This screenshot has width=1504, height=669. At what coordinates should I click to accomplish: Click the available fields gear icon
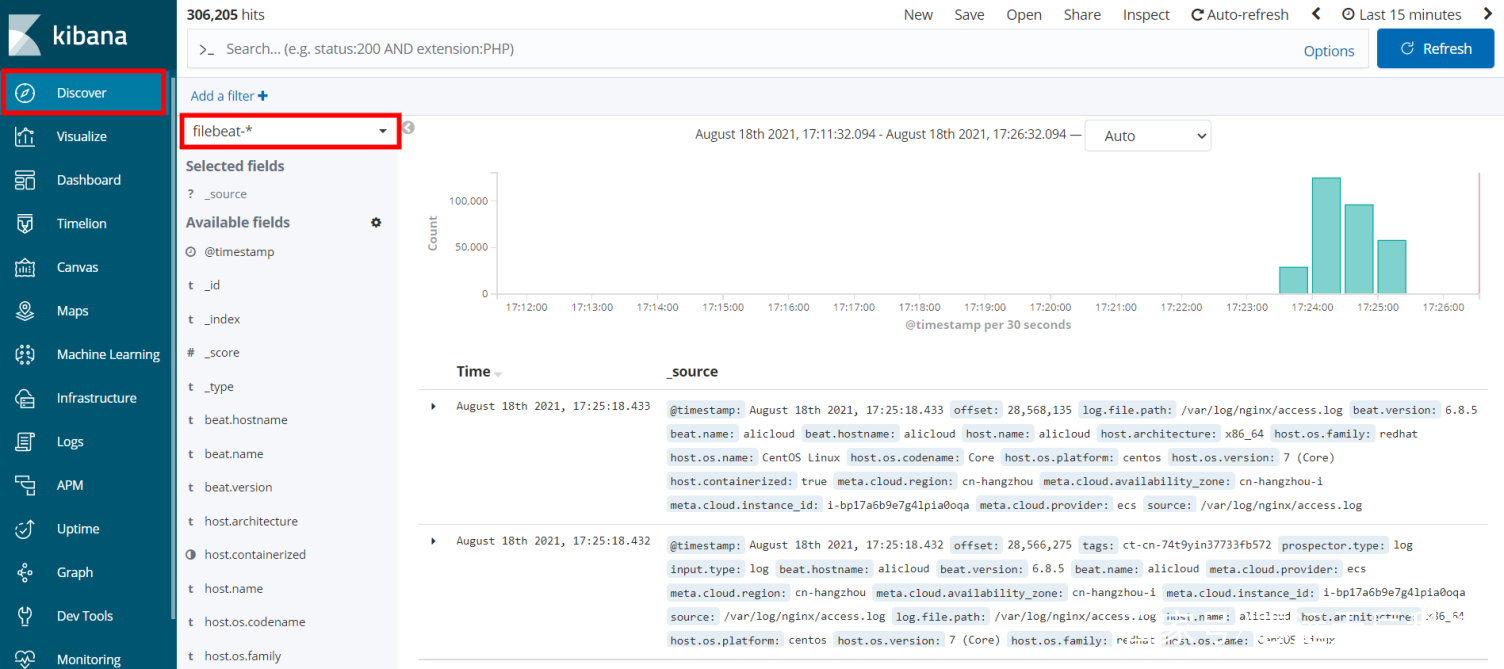pyautogui.click(x=376, y=222)
